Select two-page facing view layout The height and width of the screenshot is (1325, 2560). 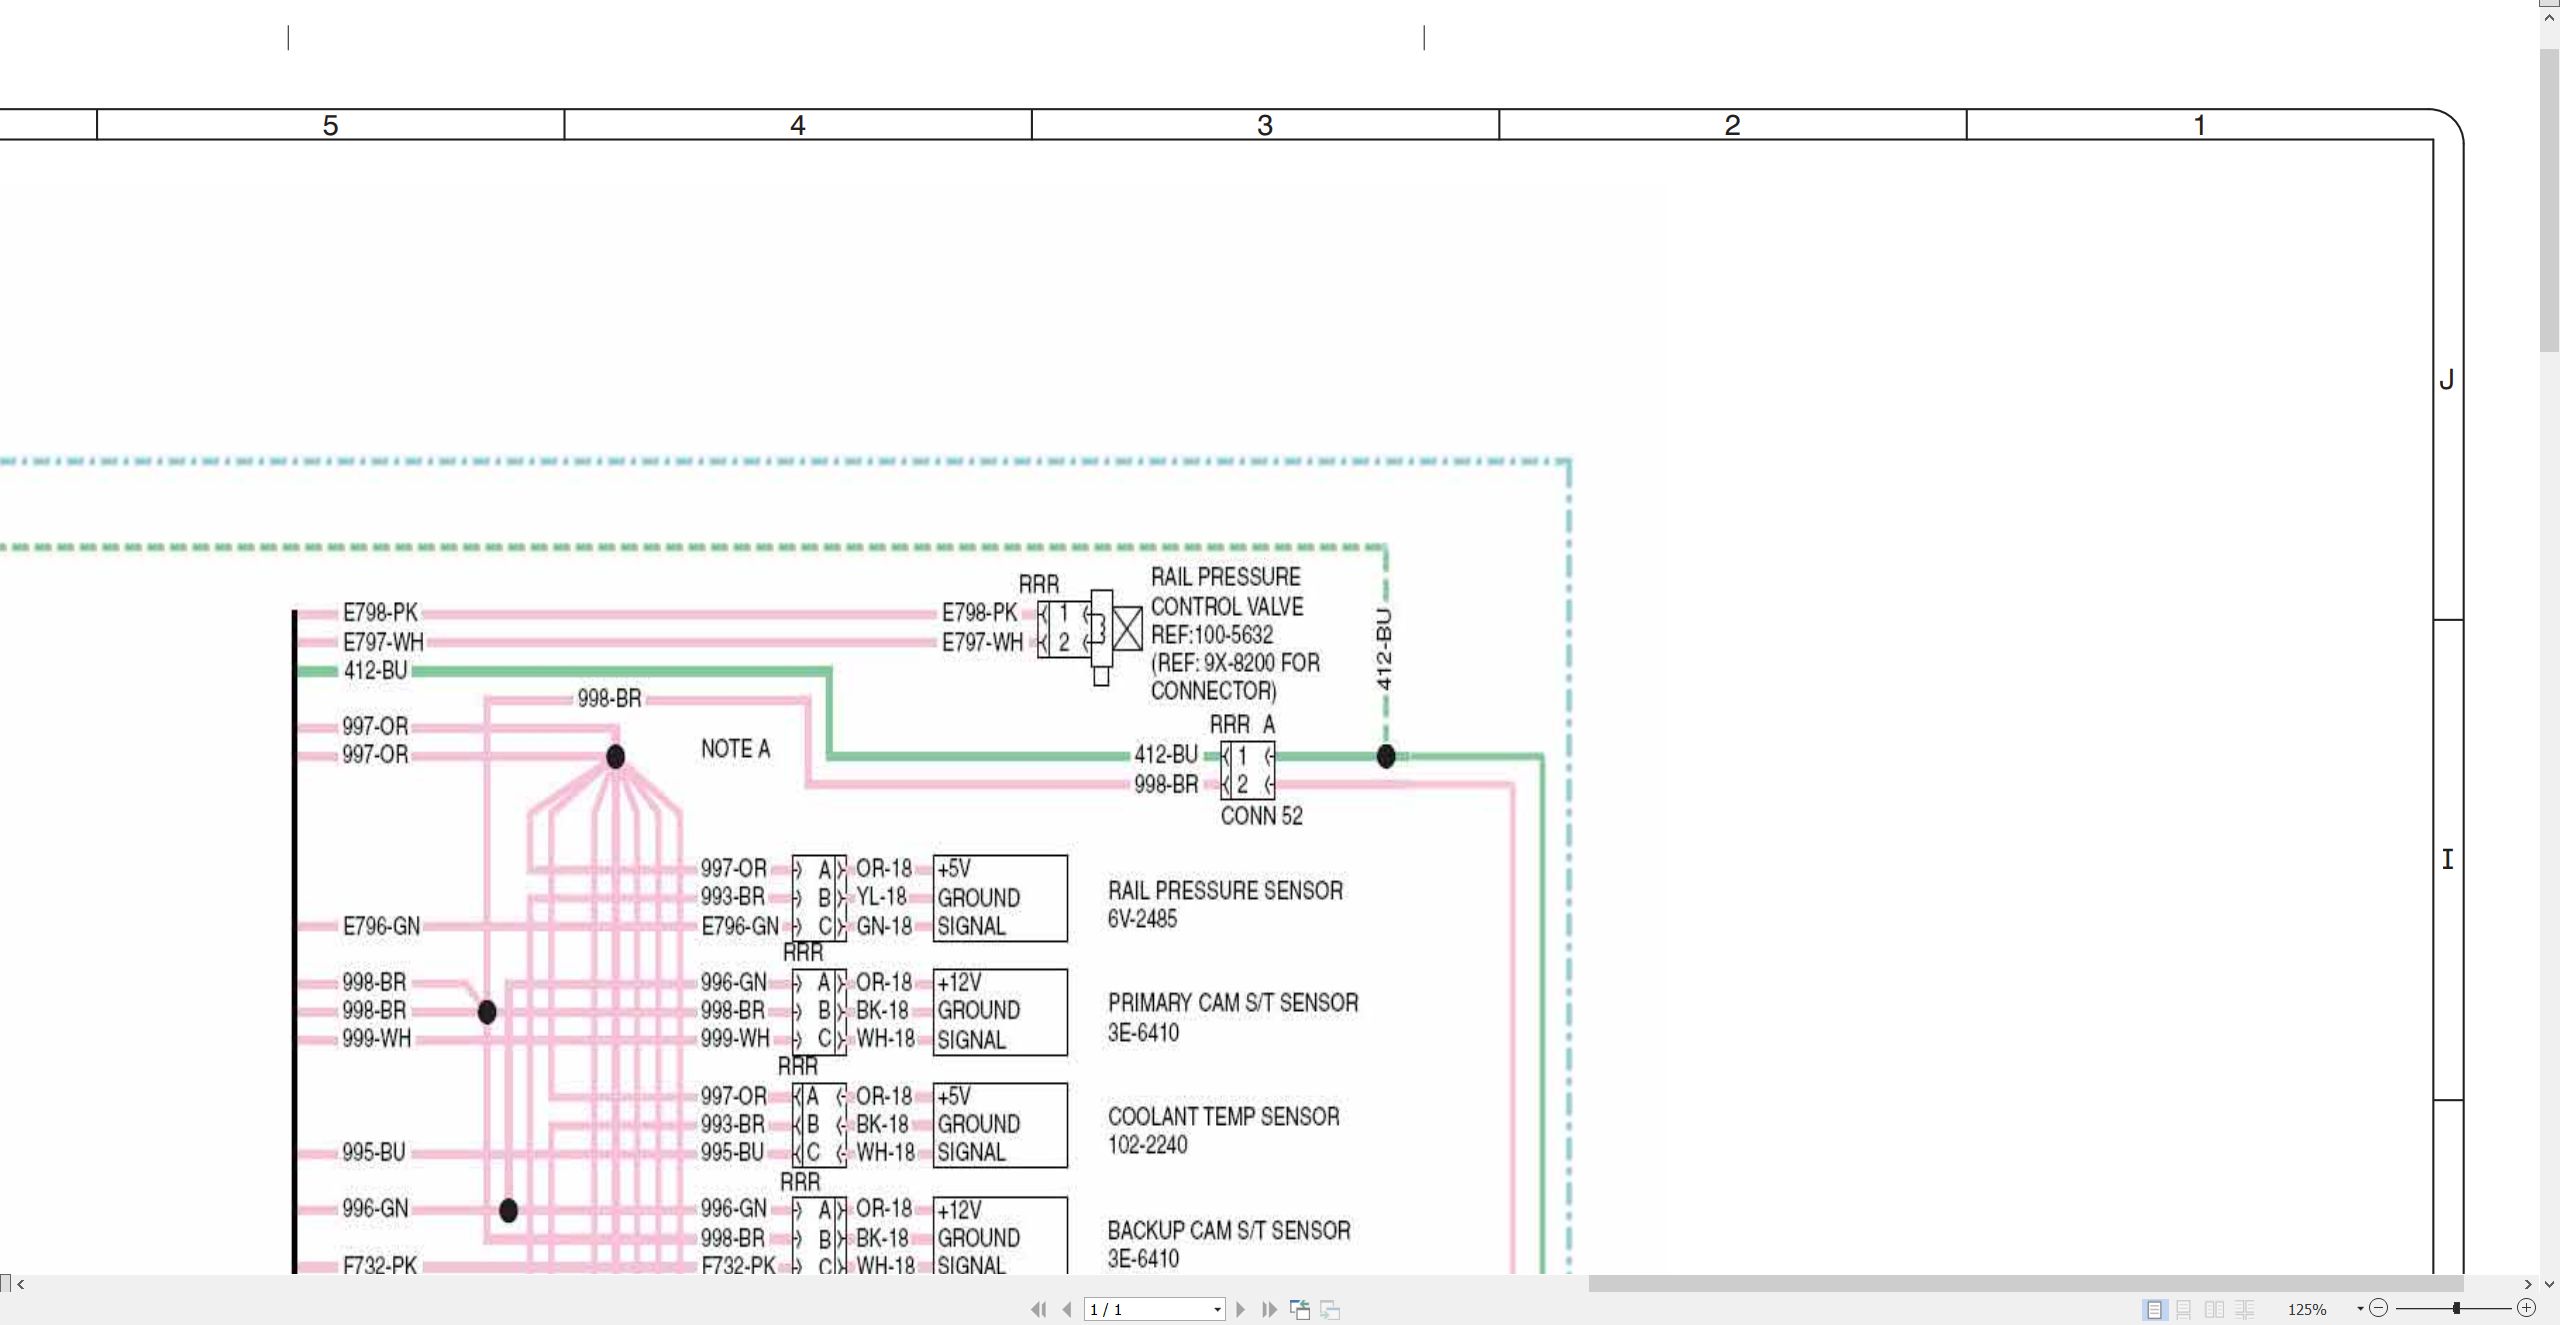click(2214, 1309)
